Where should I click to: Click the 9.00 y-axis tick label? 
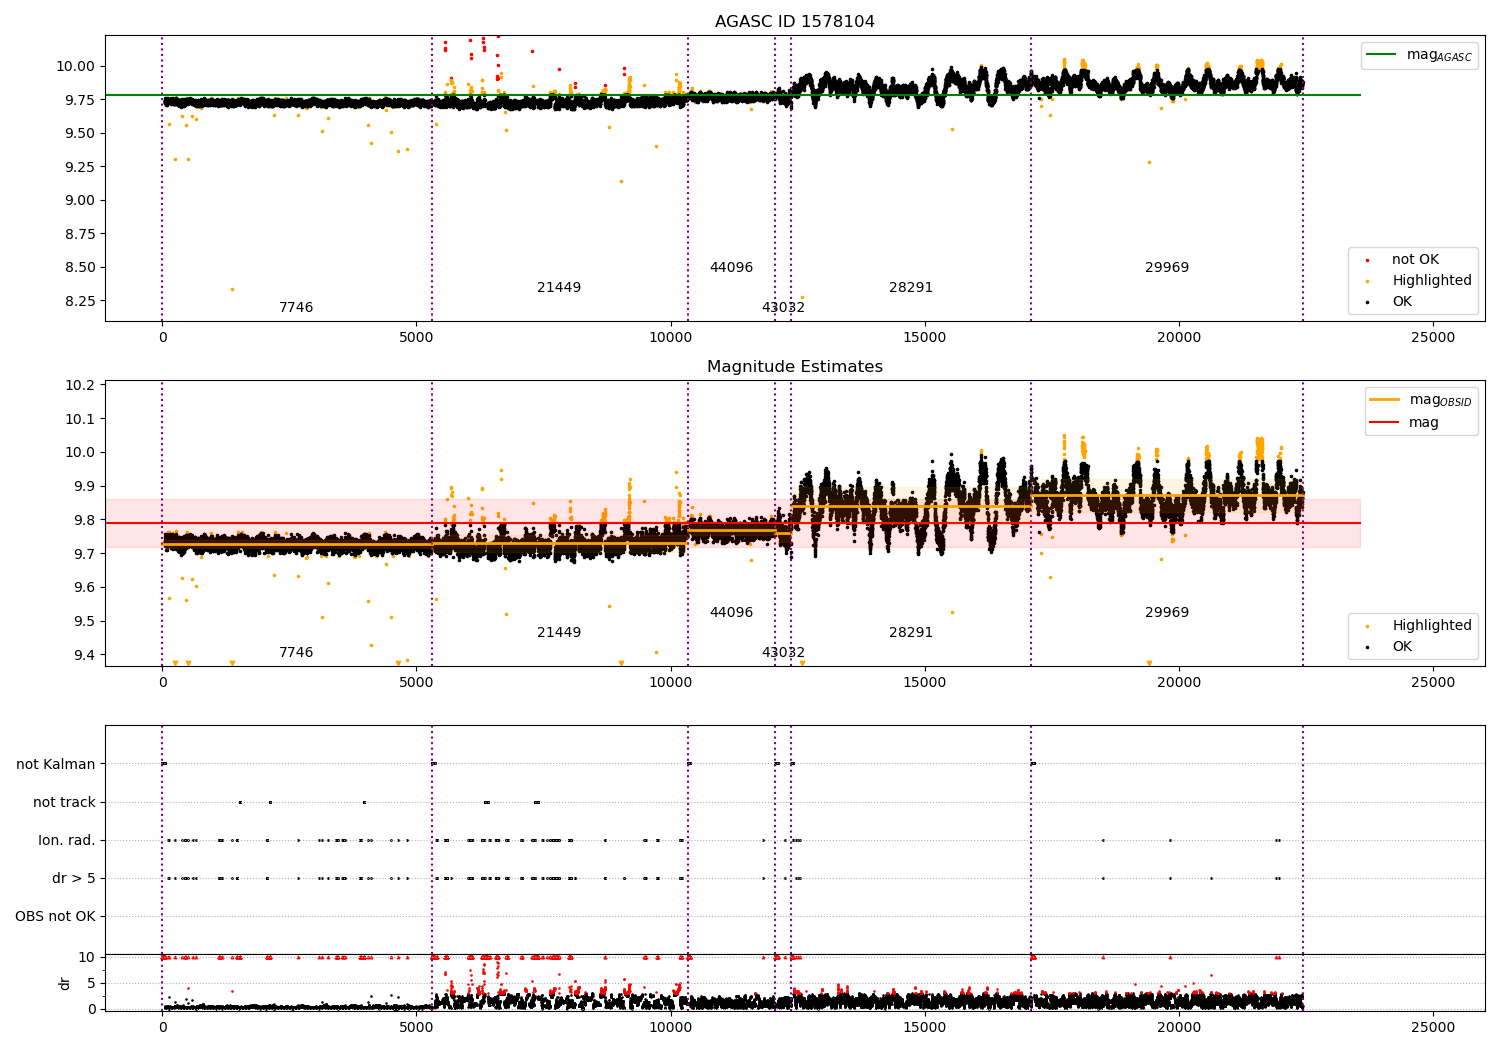pos(80,201)
